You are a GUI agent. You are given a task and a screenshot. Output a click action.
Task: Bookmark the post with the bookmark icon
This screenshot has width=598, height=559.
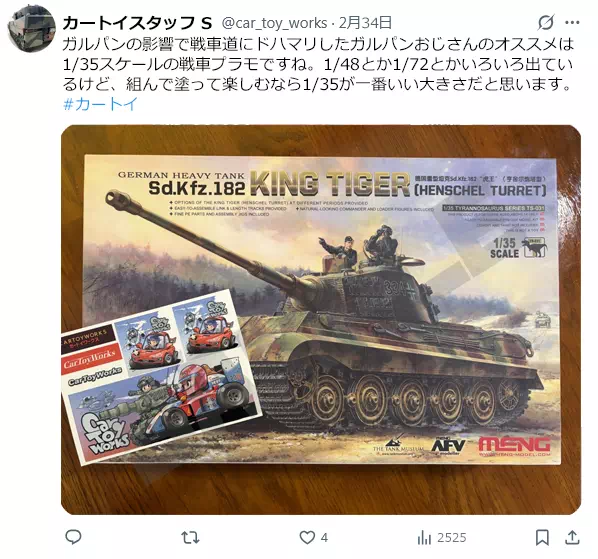[x=542, y=537]
